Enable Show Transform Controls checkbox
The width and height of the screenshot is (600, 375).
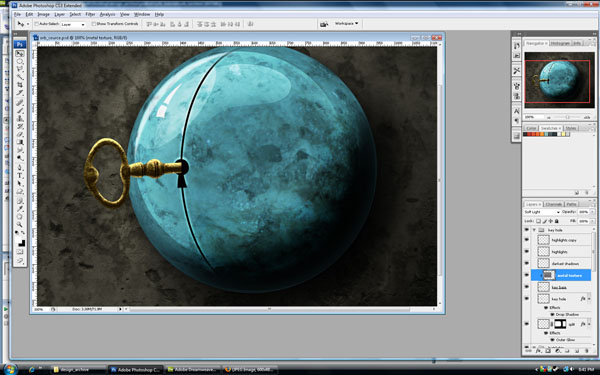(94, 24)
